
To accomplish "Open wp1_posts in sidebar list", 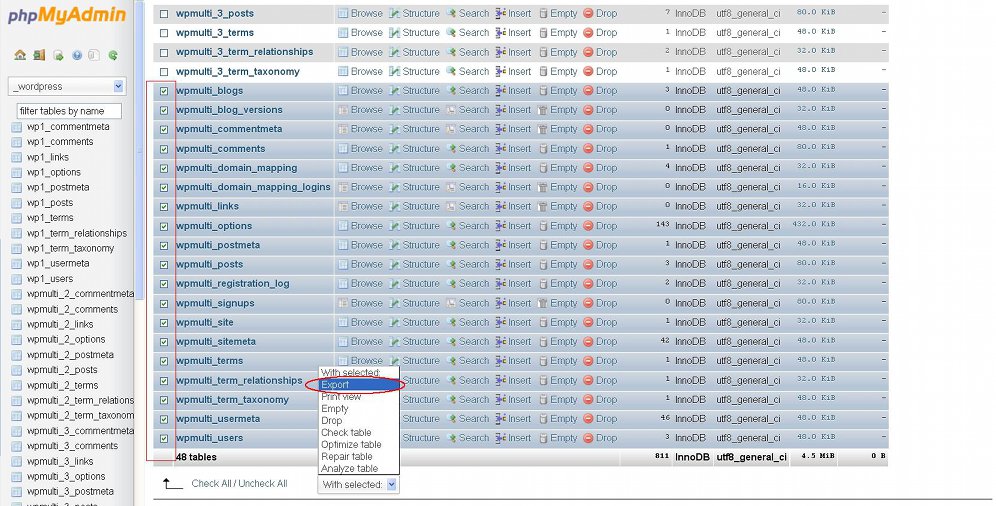I will tap(50, 203).
